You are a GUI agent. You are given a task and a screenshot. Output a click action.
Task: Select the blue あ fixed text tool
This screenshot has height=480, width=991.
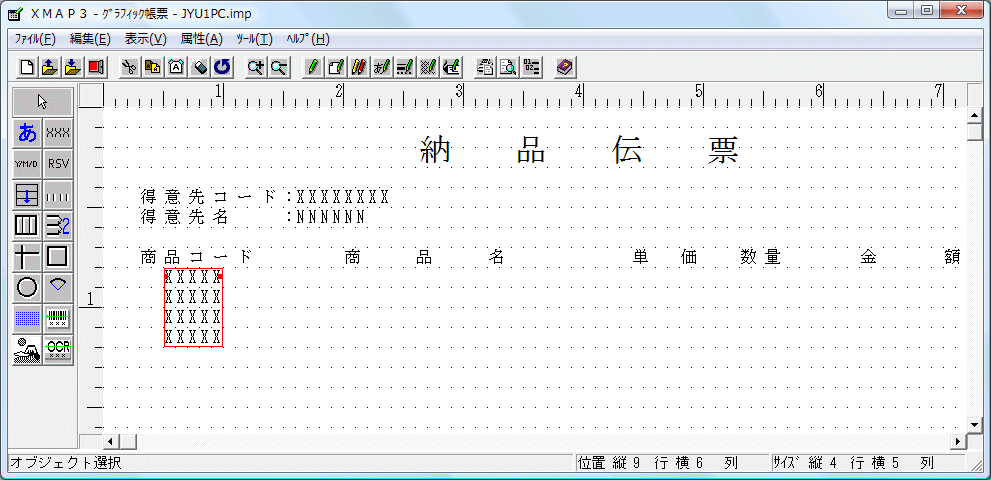click(27, 133)
